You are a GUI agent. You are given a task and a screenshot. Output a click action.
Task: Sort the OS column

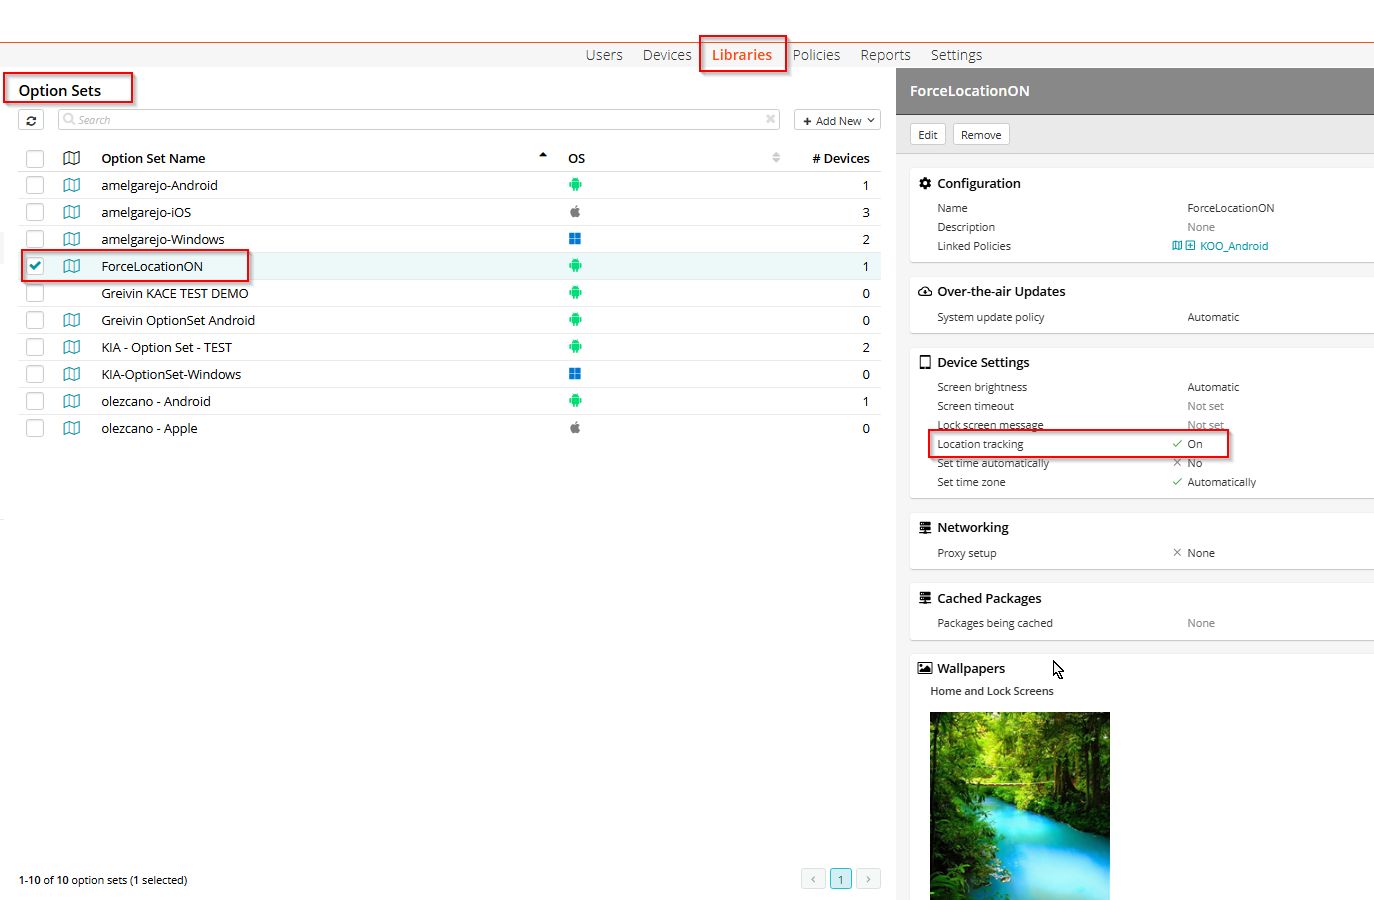click(776, 157)
